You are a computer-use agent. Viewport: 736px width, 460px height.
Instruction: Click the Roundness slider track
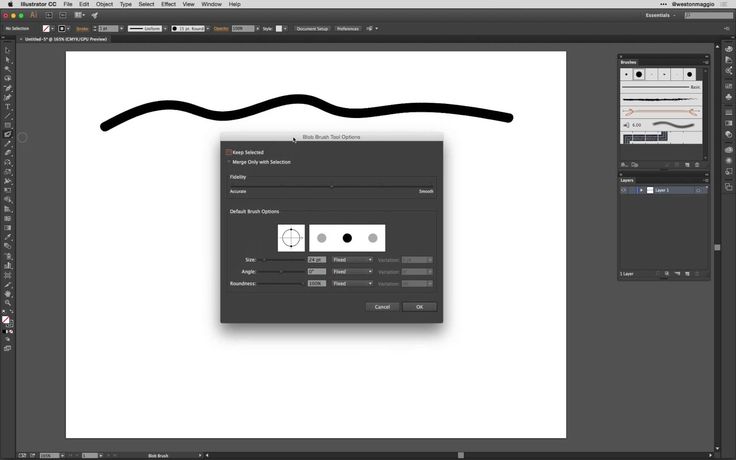click(x=282, y=284)
